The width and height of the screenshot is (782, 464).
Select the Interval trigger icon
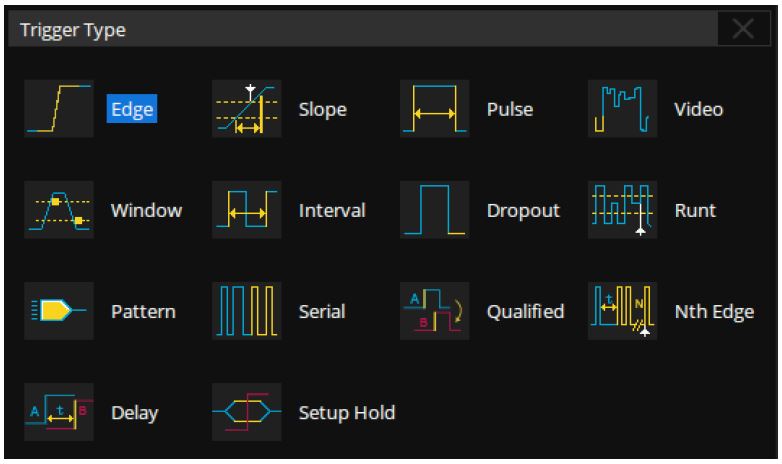click(x=247, y=210)
